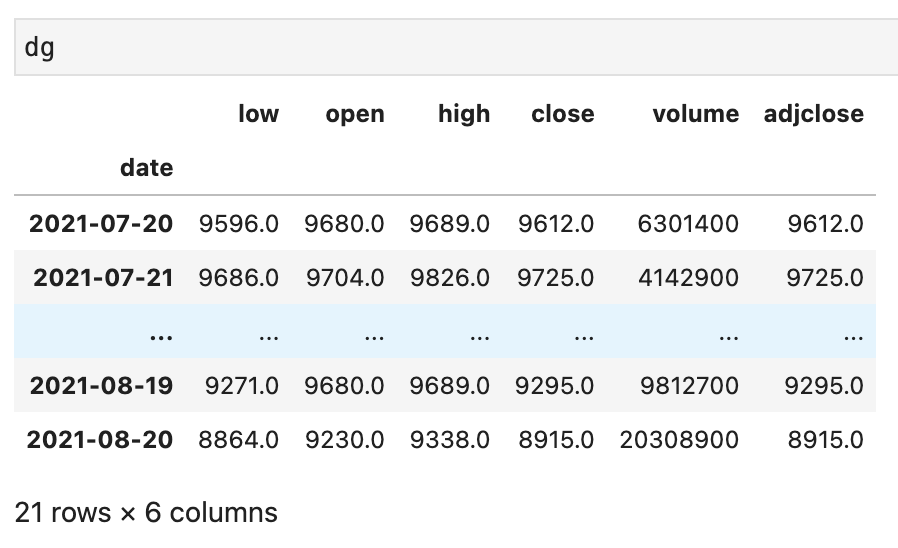898x548 pixels.
Task: Click the close column header
Action: tap(562, 114)
